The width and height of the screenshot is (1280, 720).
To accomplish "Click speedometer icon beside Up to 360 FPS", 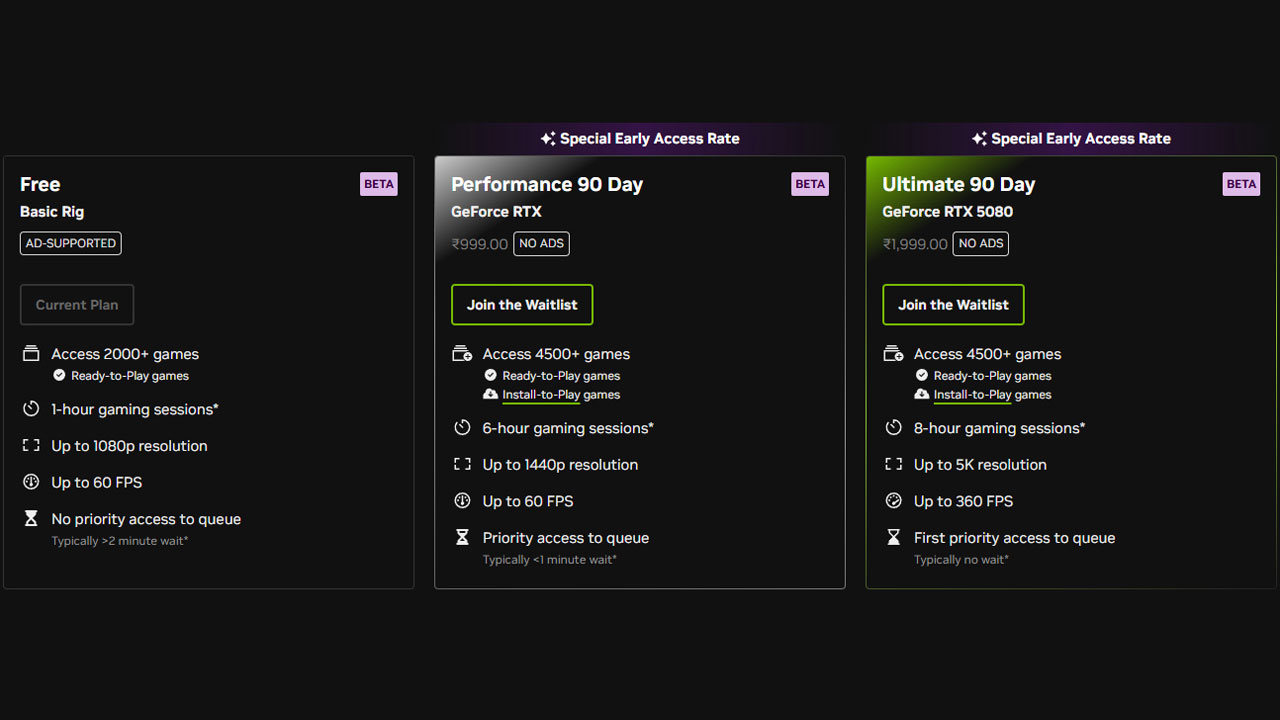I will tap(893, 501).
